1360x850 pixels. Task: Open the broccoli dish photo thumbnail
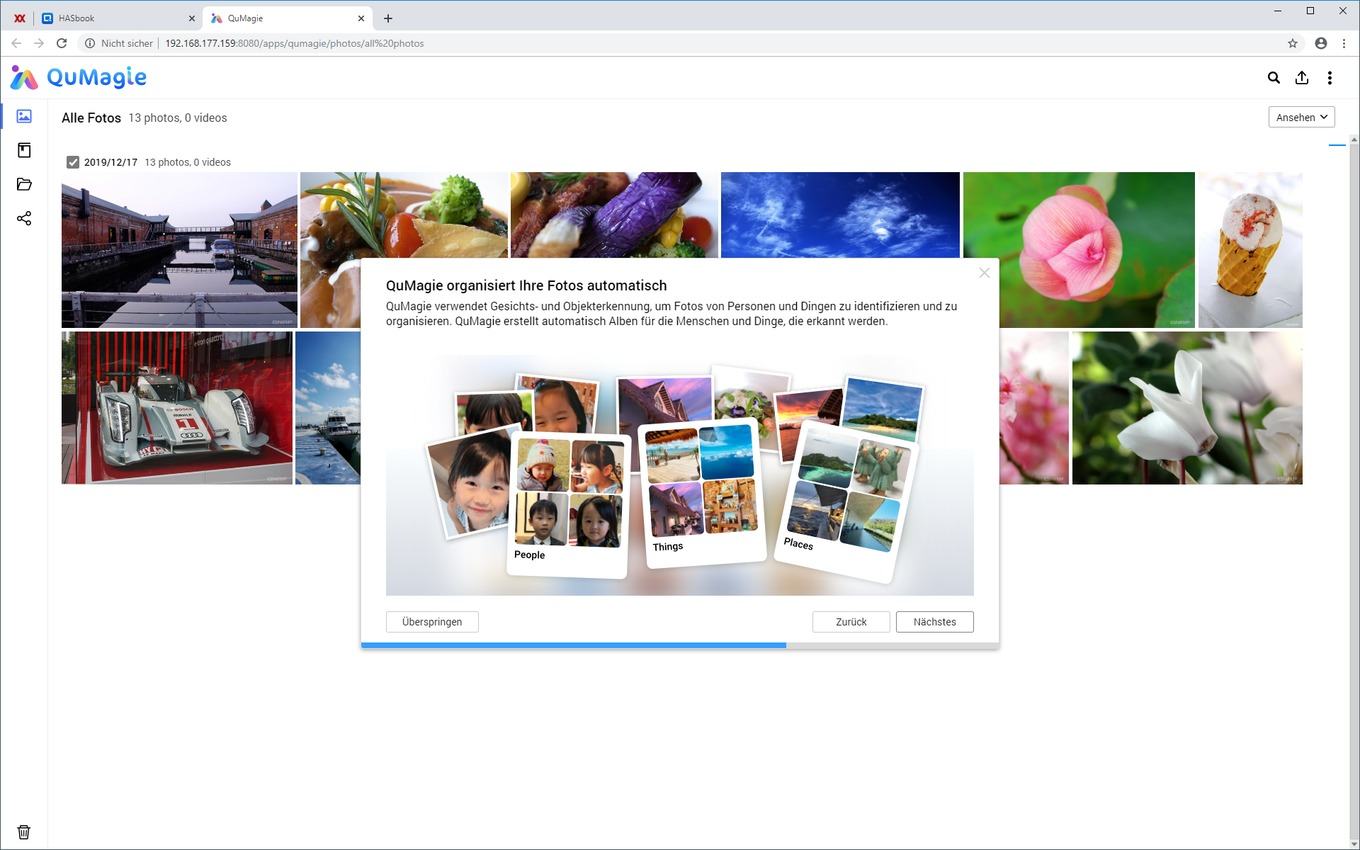tap(404, 215)
